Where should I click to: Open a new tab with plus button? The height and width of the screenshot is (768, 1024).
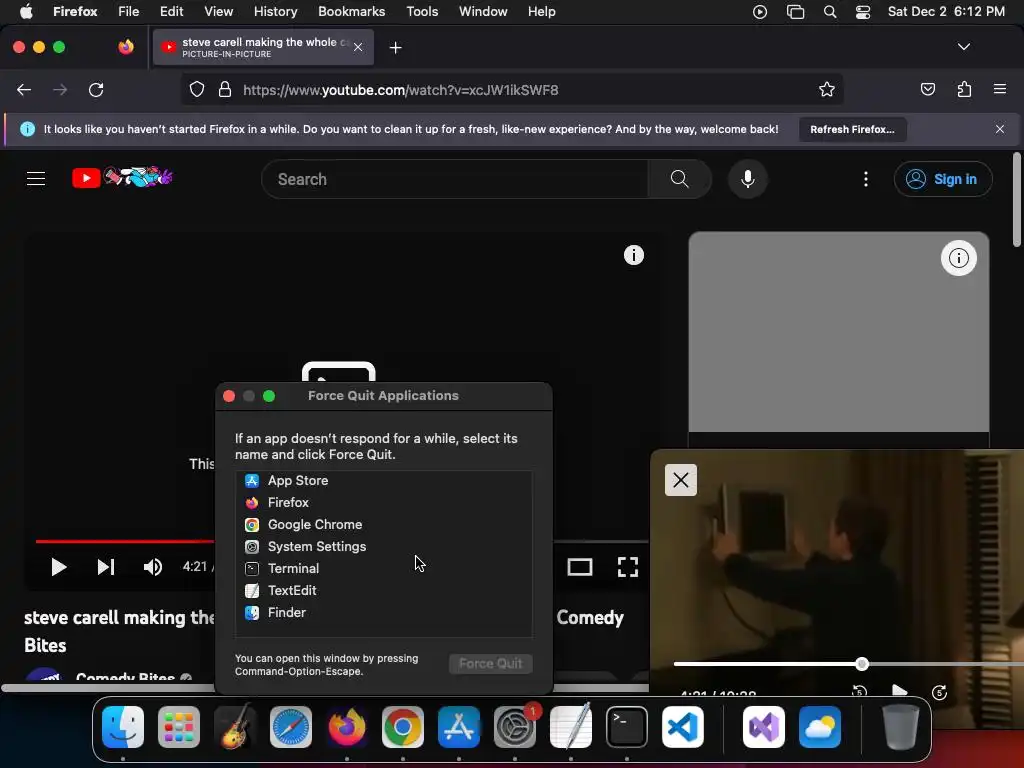point(395,48)
